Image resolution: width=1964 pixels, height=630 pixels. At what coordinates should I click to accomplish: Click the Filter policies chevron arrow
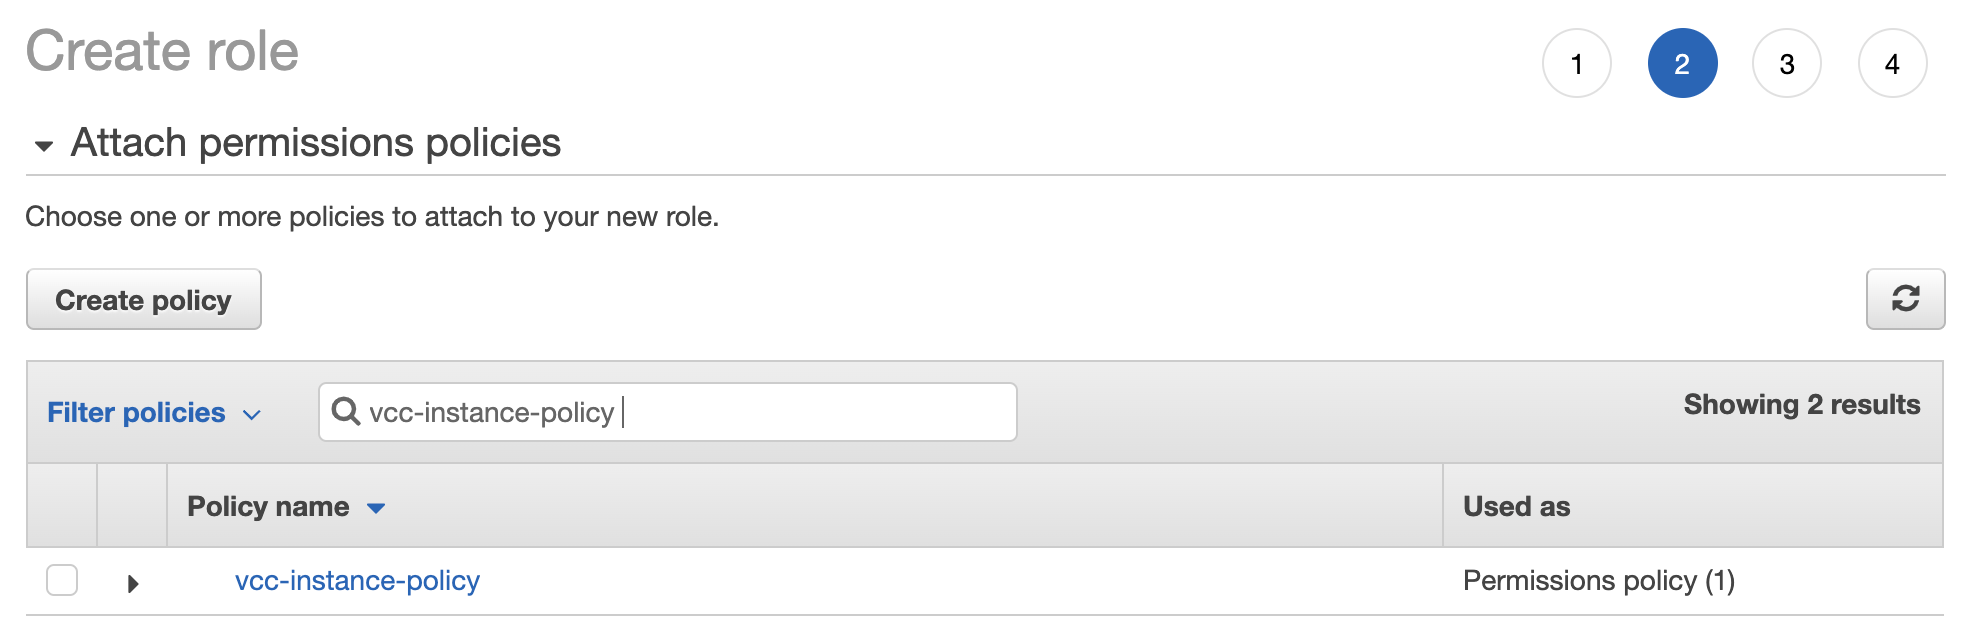tap(252, 414)
